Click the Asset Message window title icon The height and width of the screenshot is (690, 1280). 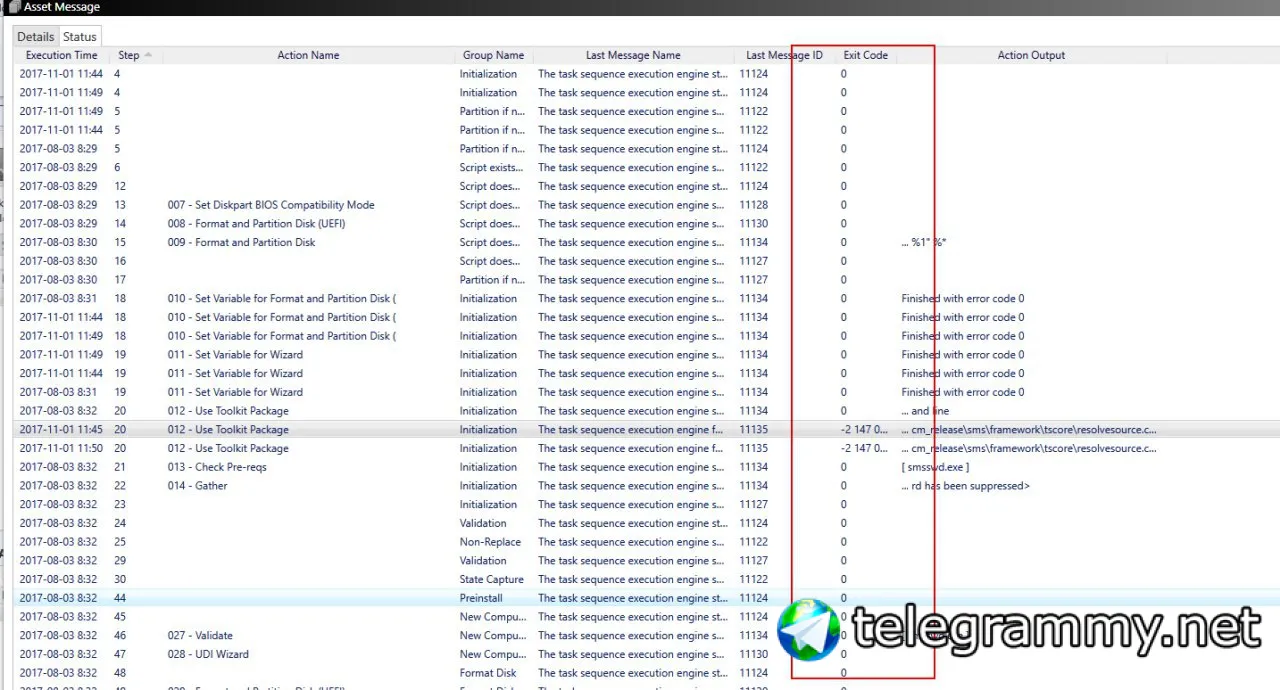(x=13, y=7)
